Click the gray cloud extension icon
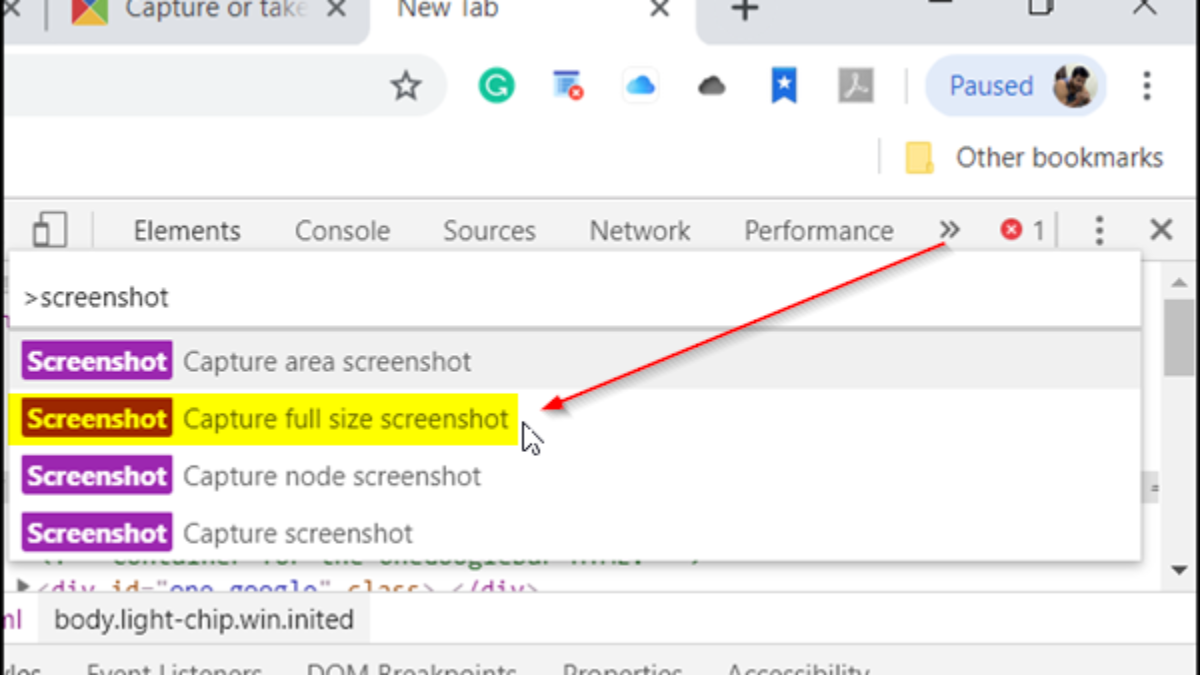The height and width of the screenshot is (675, 1200). (x=711, y=87)
